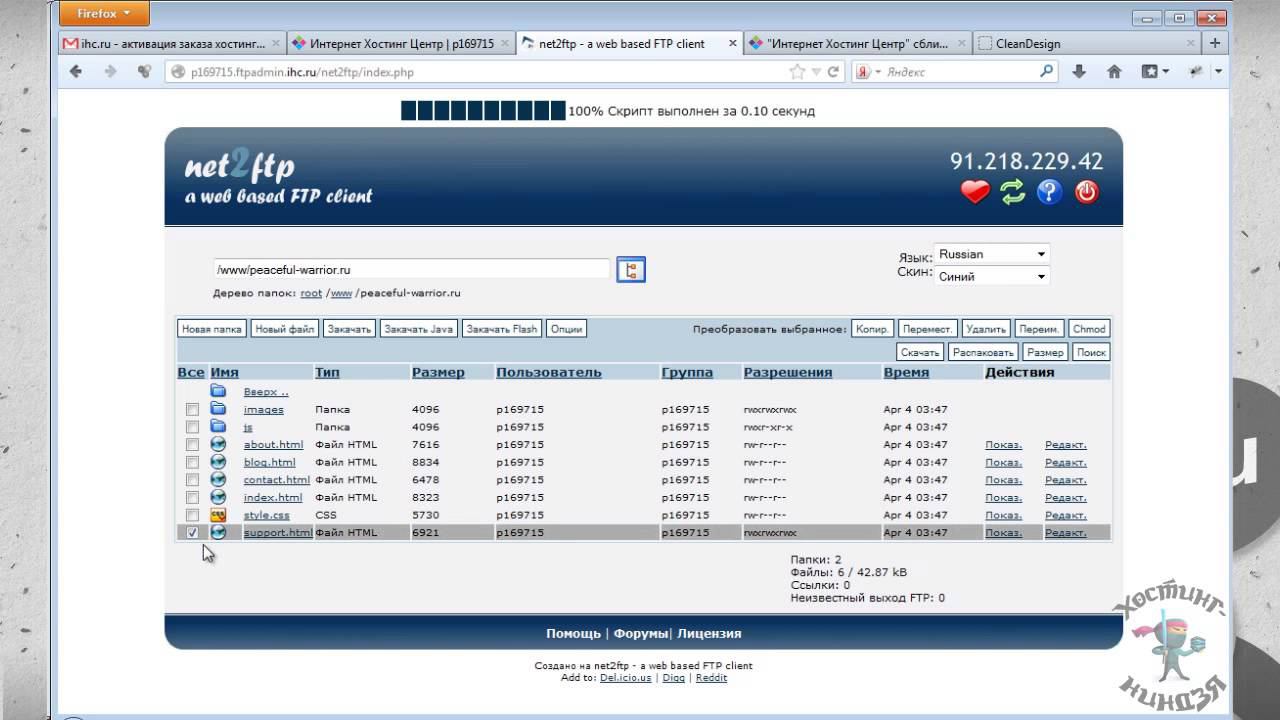Check the index.html checkbox
Image resolution: width=1280 pixels, height=720 pixels.
192,497
